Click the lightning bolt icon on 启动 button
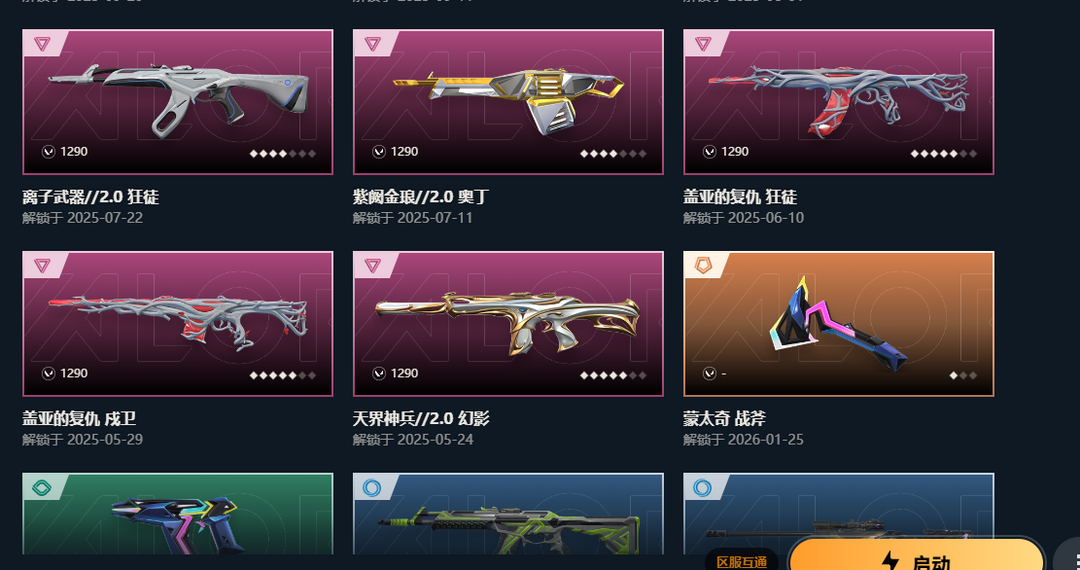The image size is (1080, 570). pos(891,560)
